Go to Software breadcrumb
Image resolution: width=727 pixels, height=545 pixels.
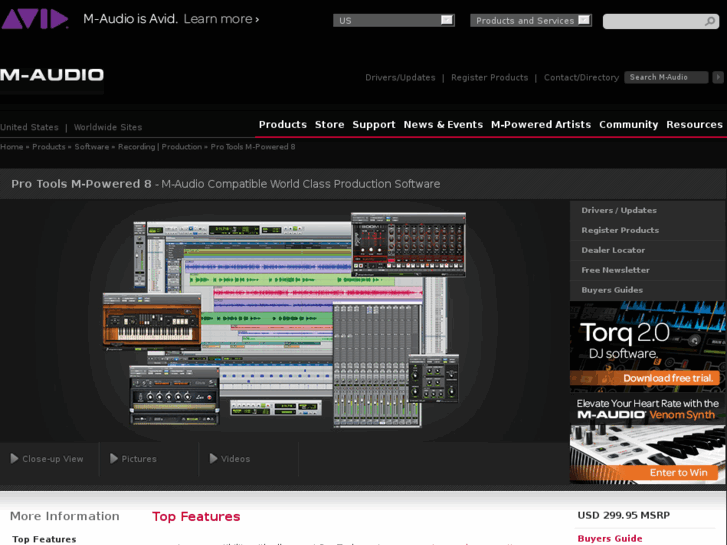[x=92, y=147]
